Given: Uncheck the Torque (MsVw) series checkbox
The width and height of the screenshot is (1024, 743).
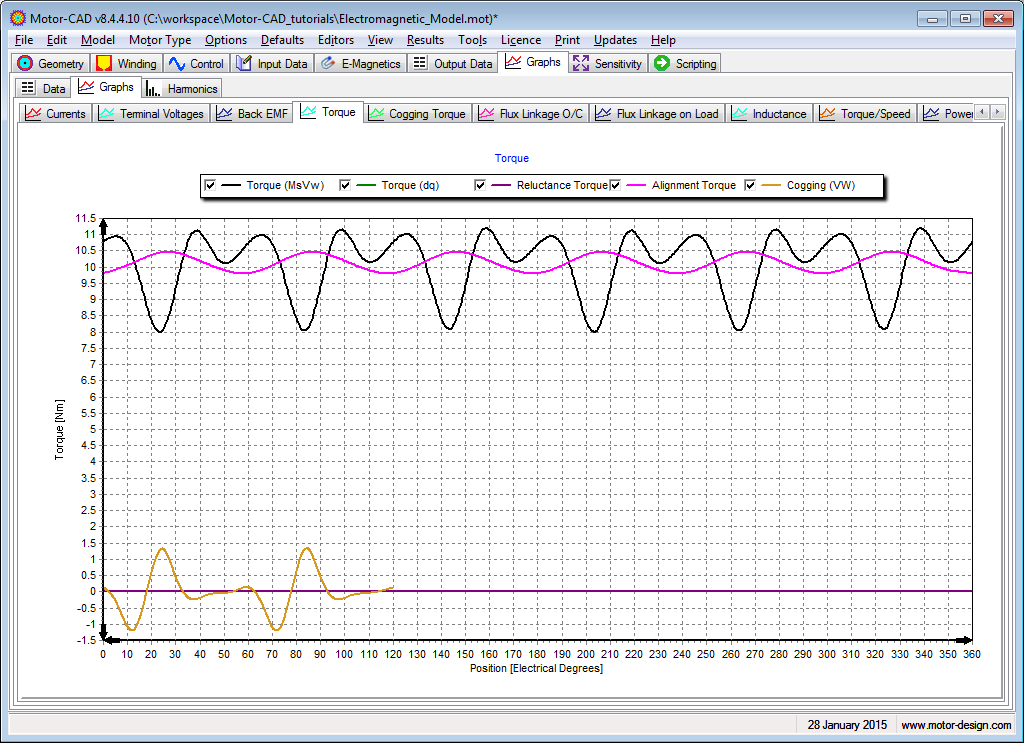Looking at the screenshot, I should tap(210, 185).
